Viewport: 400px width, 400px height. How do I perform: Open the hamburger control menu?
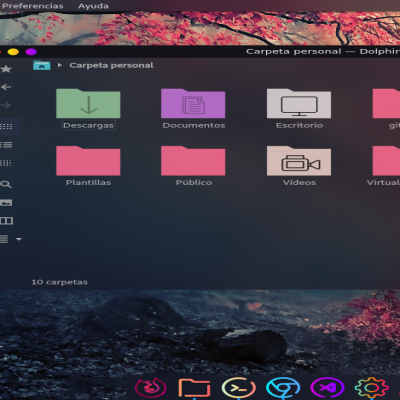(4, 239)
